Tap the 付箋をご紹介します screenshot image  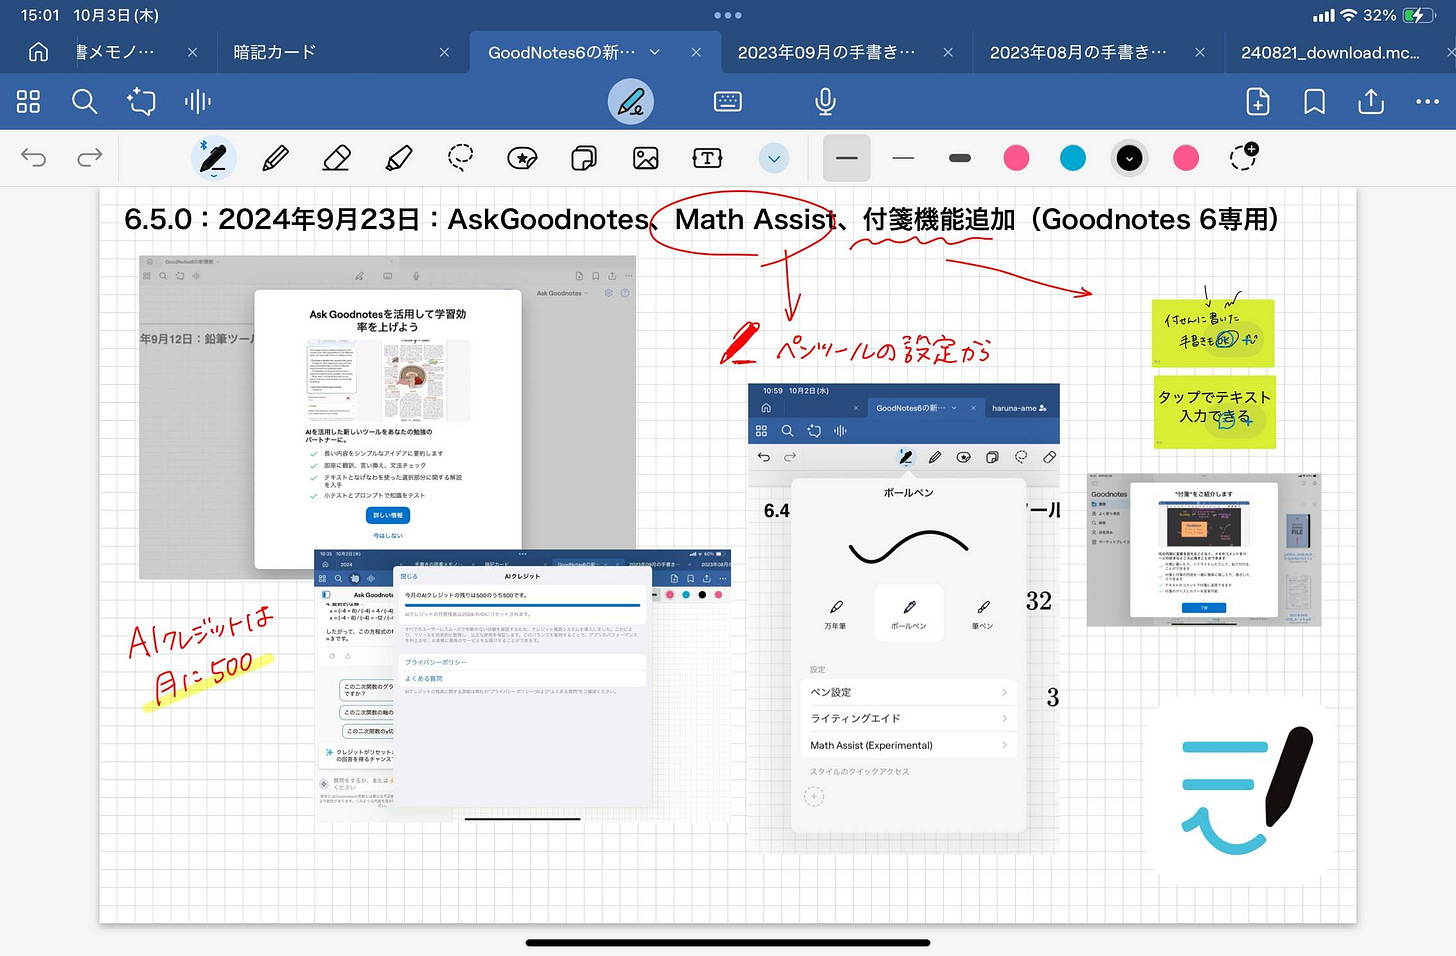coord(1204,550)
